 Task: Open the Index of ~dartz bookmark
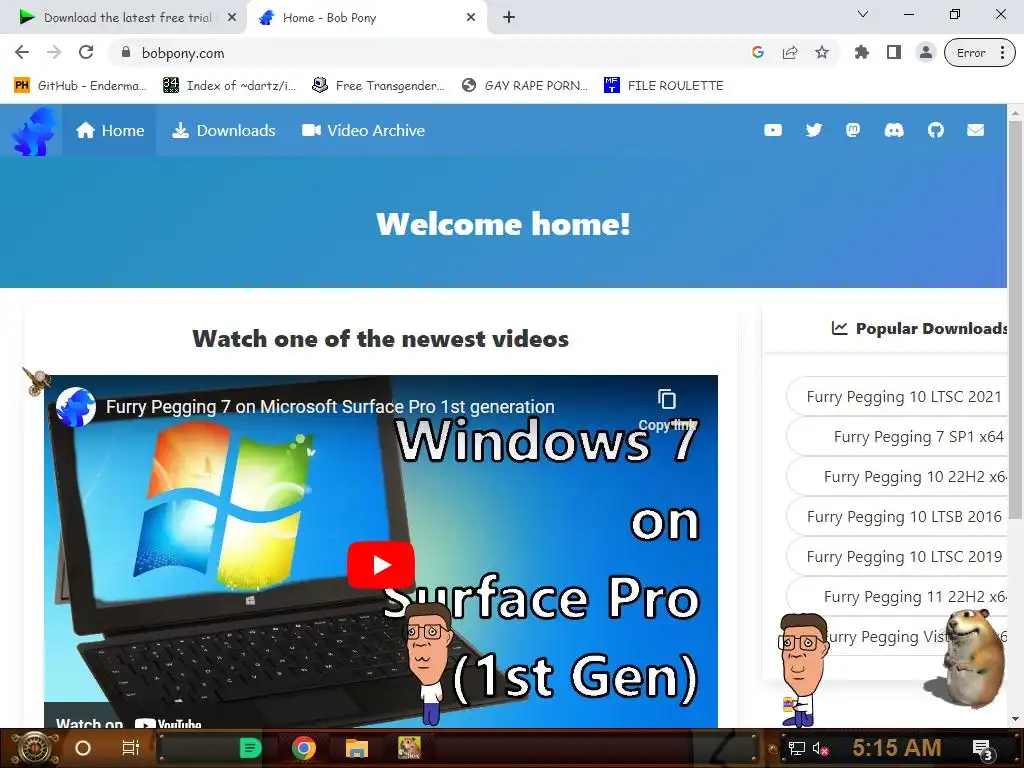(x=229, y=86)
